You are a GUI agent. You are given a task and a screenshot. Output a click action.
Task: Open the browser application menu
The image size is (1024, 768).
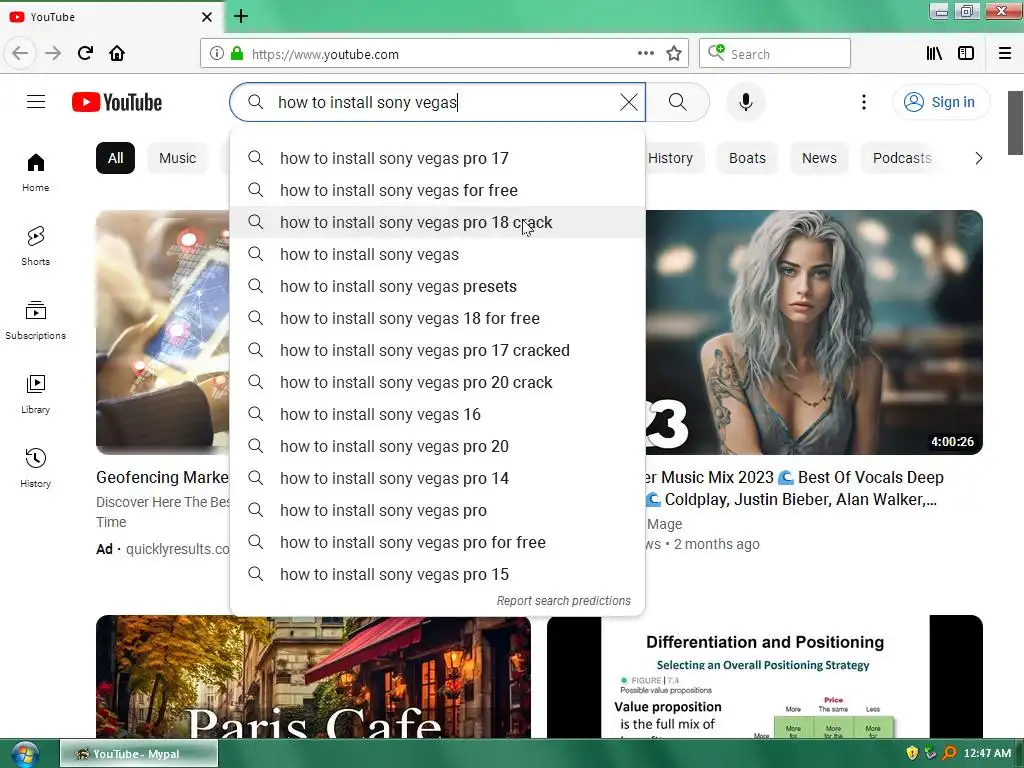(x=1005, y=54)
